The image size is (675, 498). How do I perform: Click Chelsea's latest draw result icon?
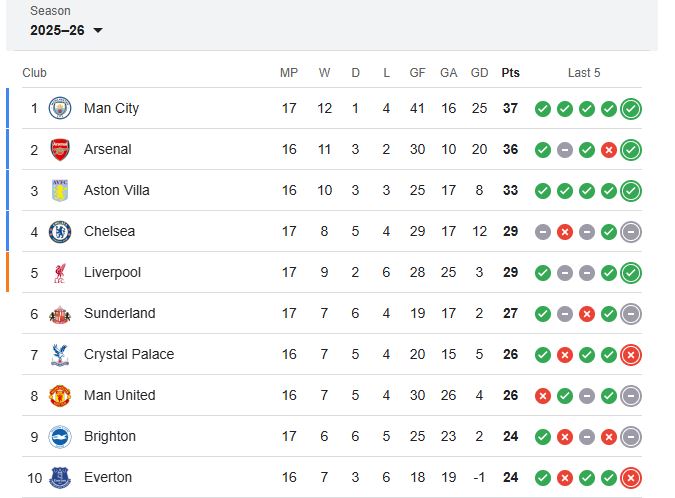[630, 232]
